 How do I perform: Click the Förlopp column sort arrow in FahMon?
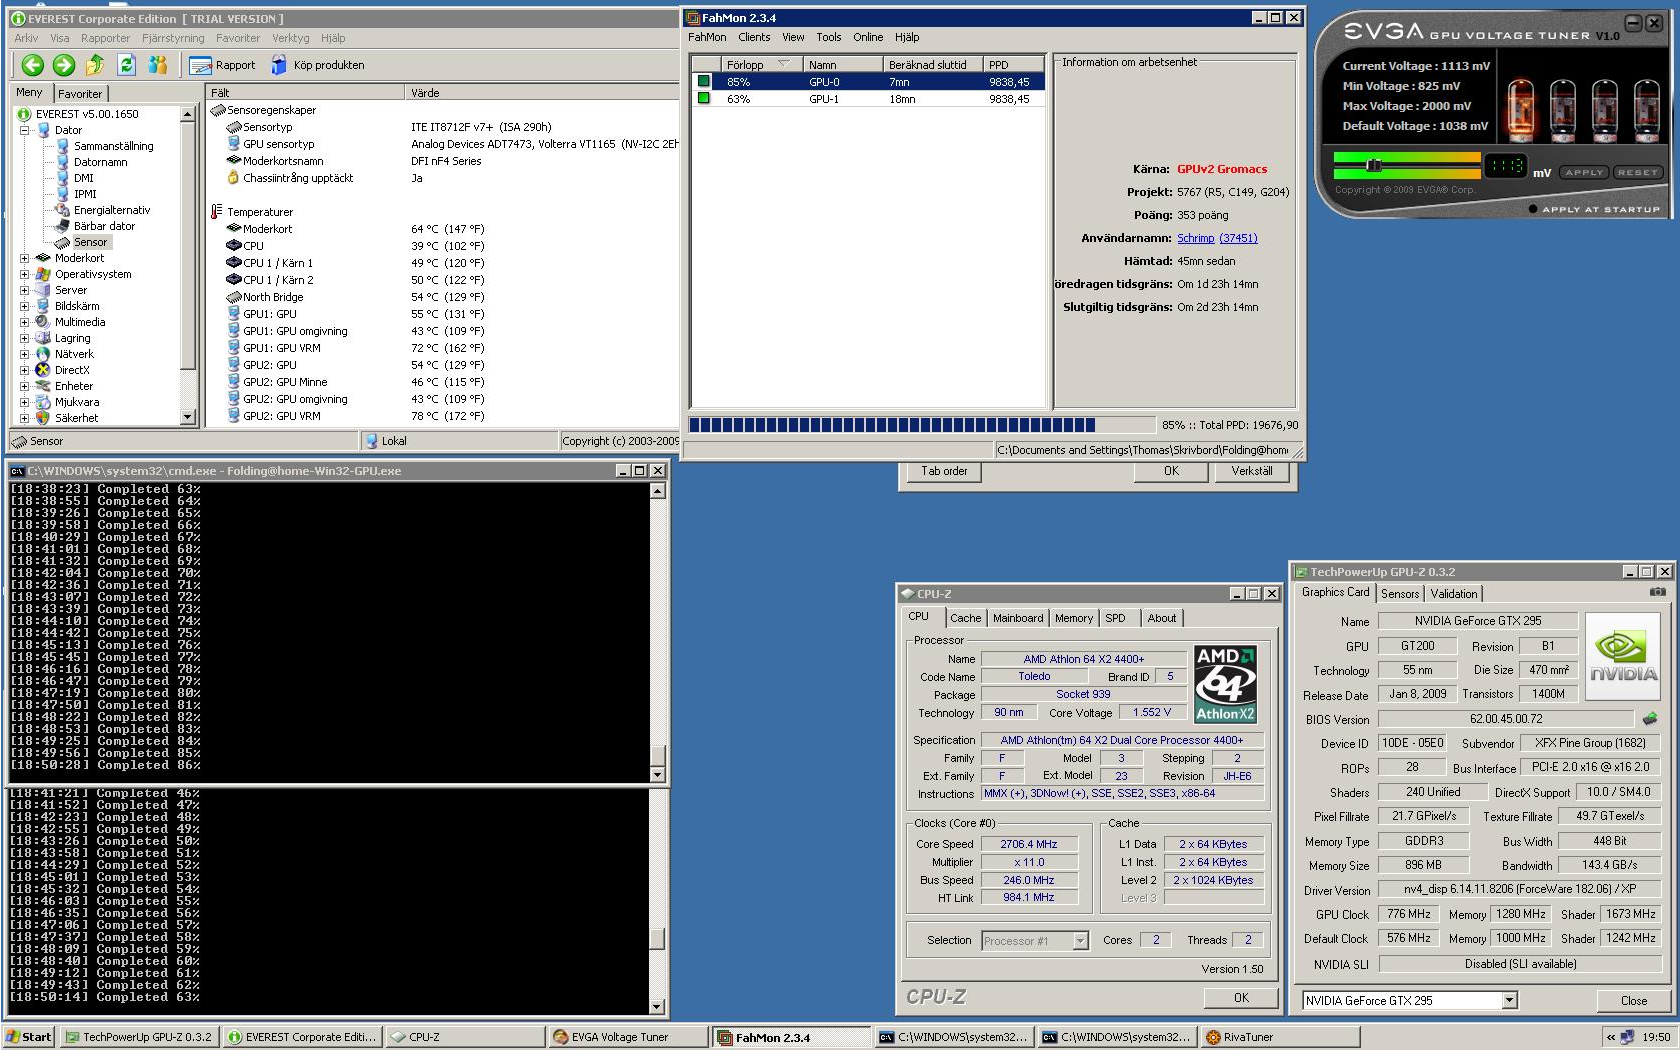(x=783, y=64)
